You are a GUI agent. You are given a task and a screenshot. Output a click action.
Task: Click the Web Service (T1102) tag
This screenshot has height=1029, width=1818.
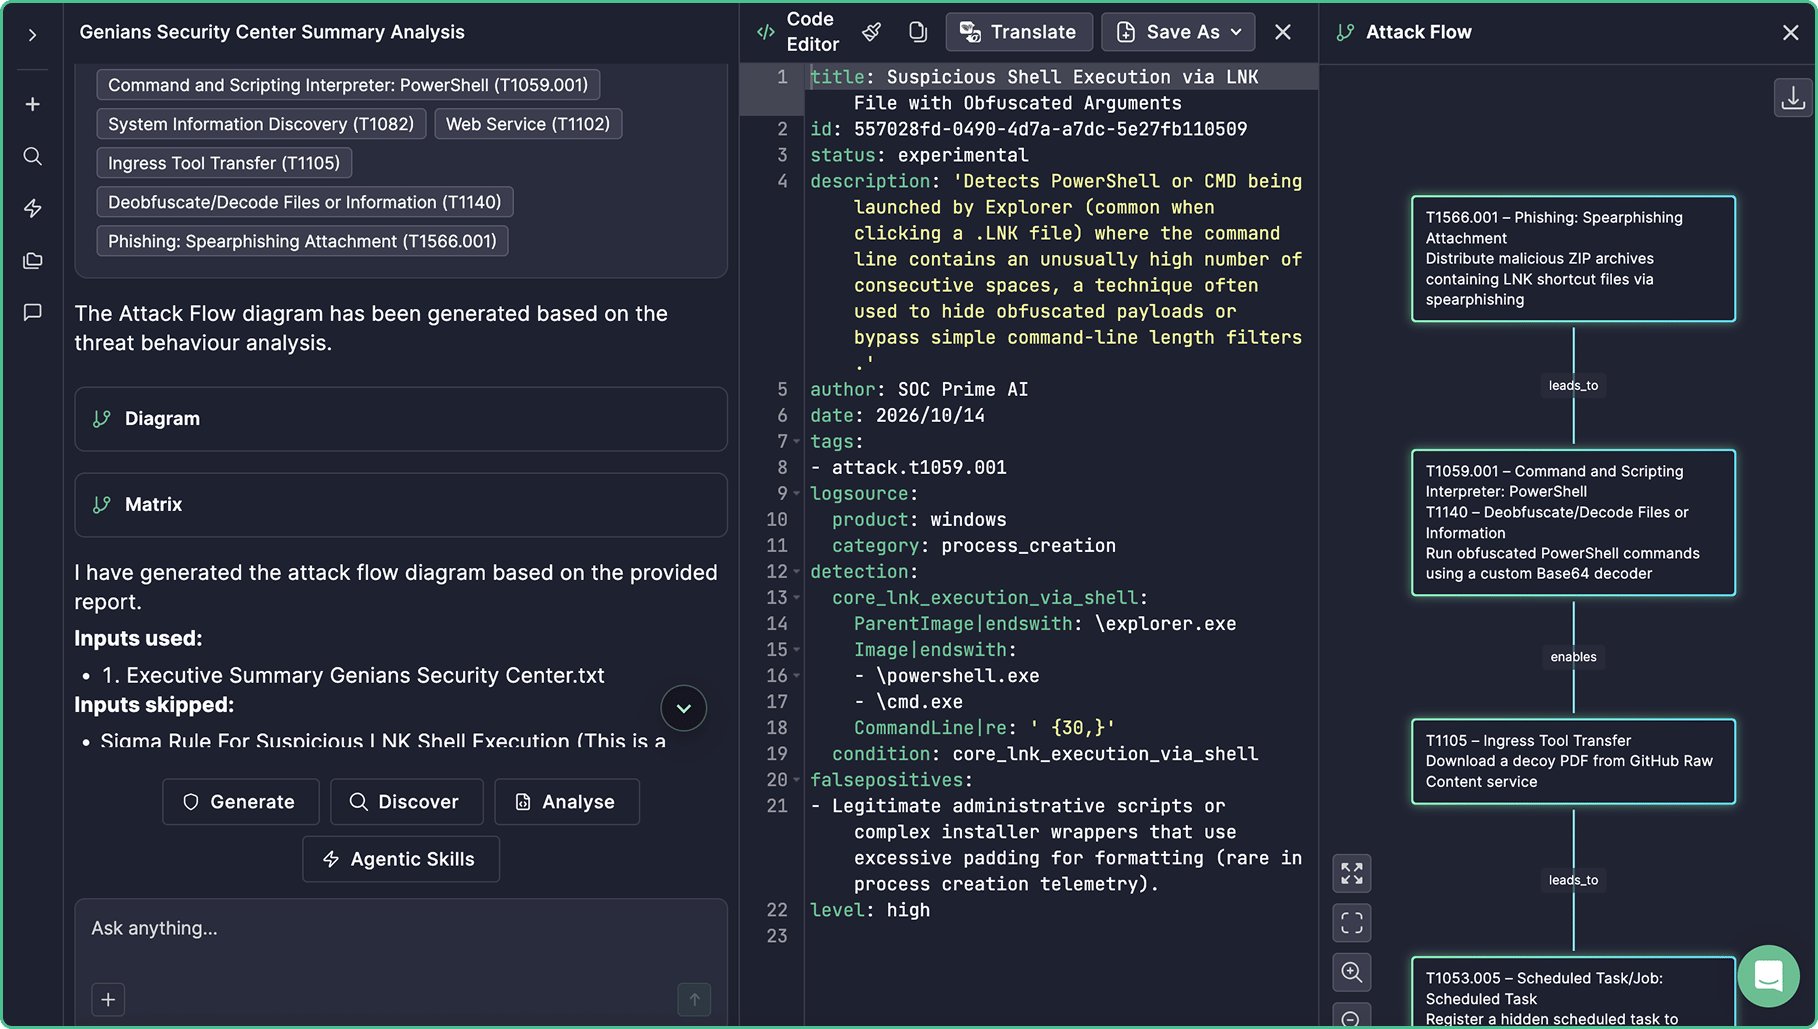528,124
